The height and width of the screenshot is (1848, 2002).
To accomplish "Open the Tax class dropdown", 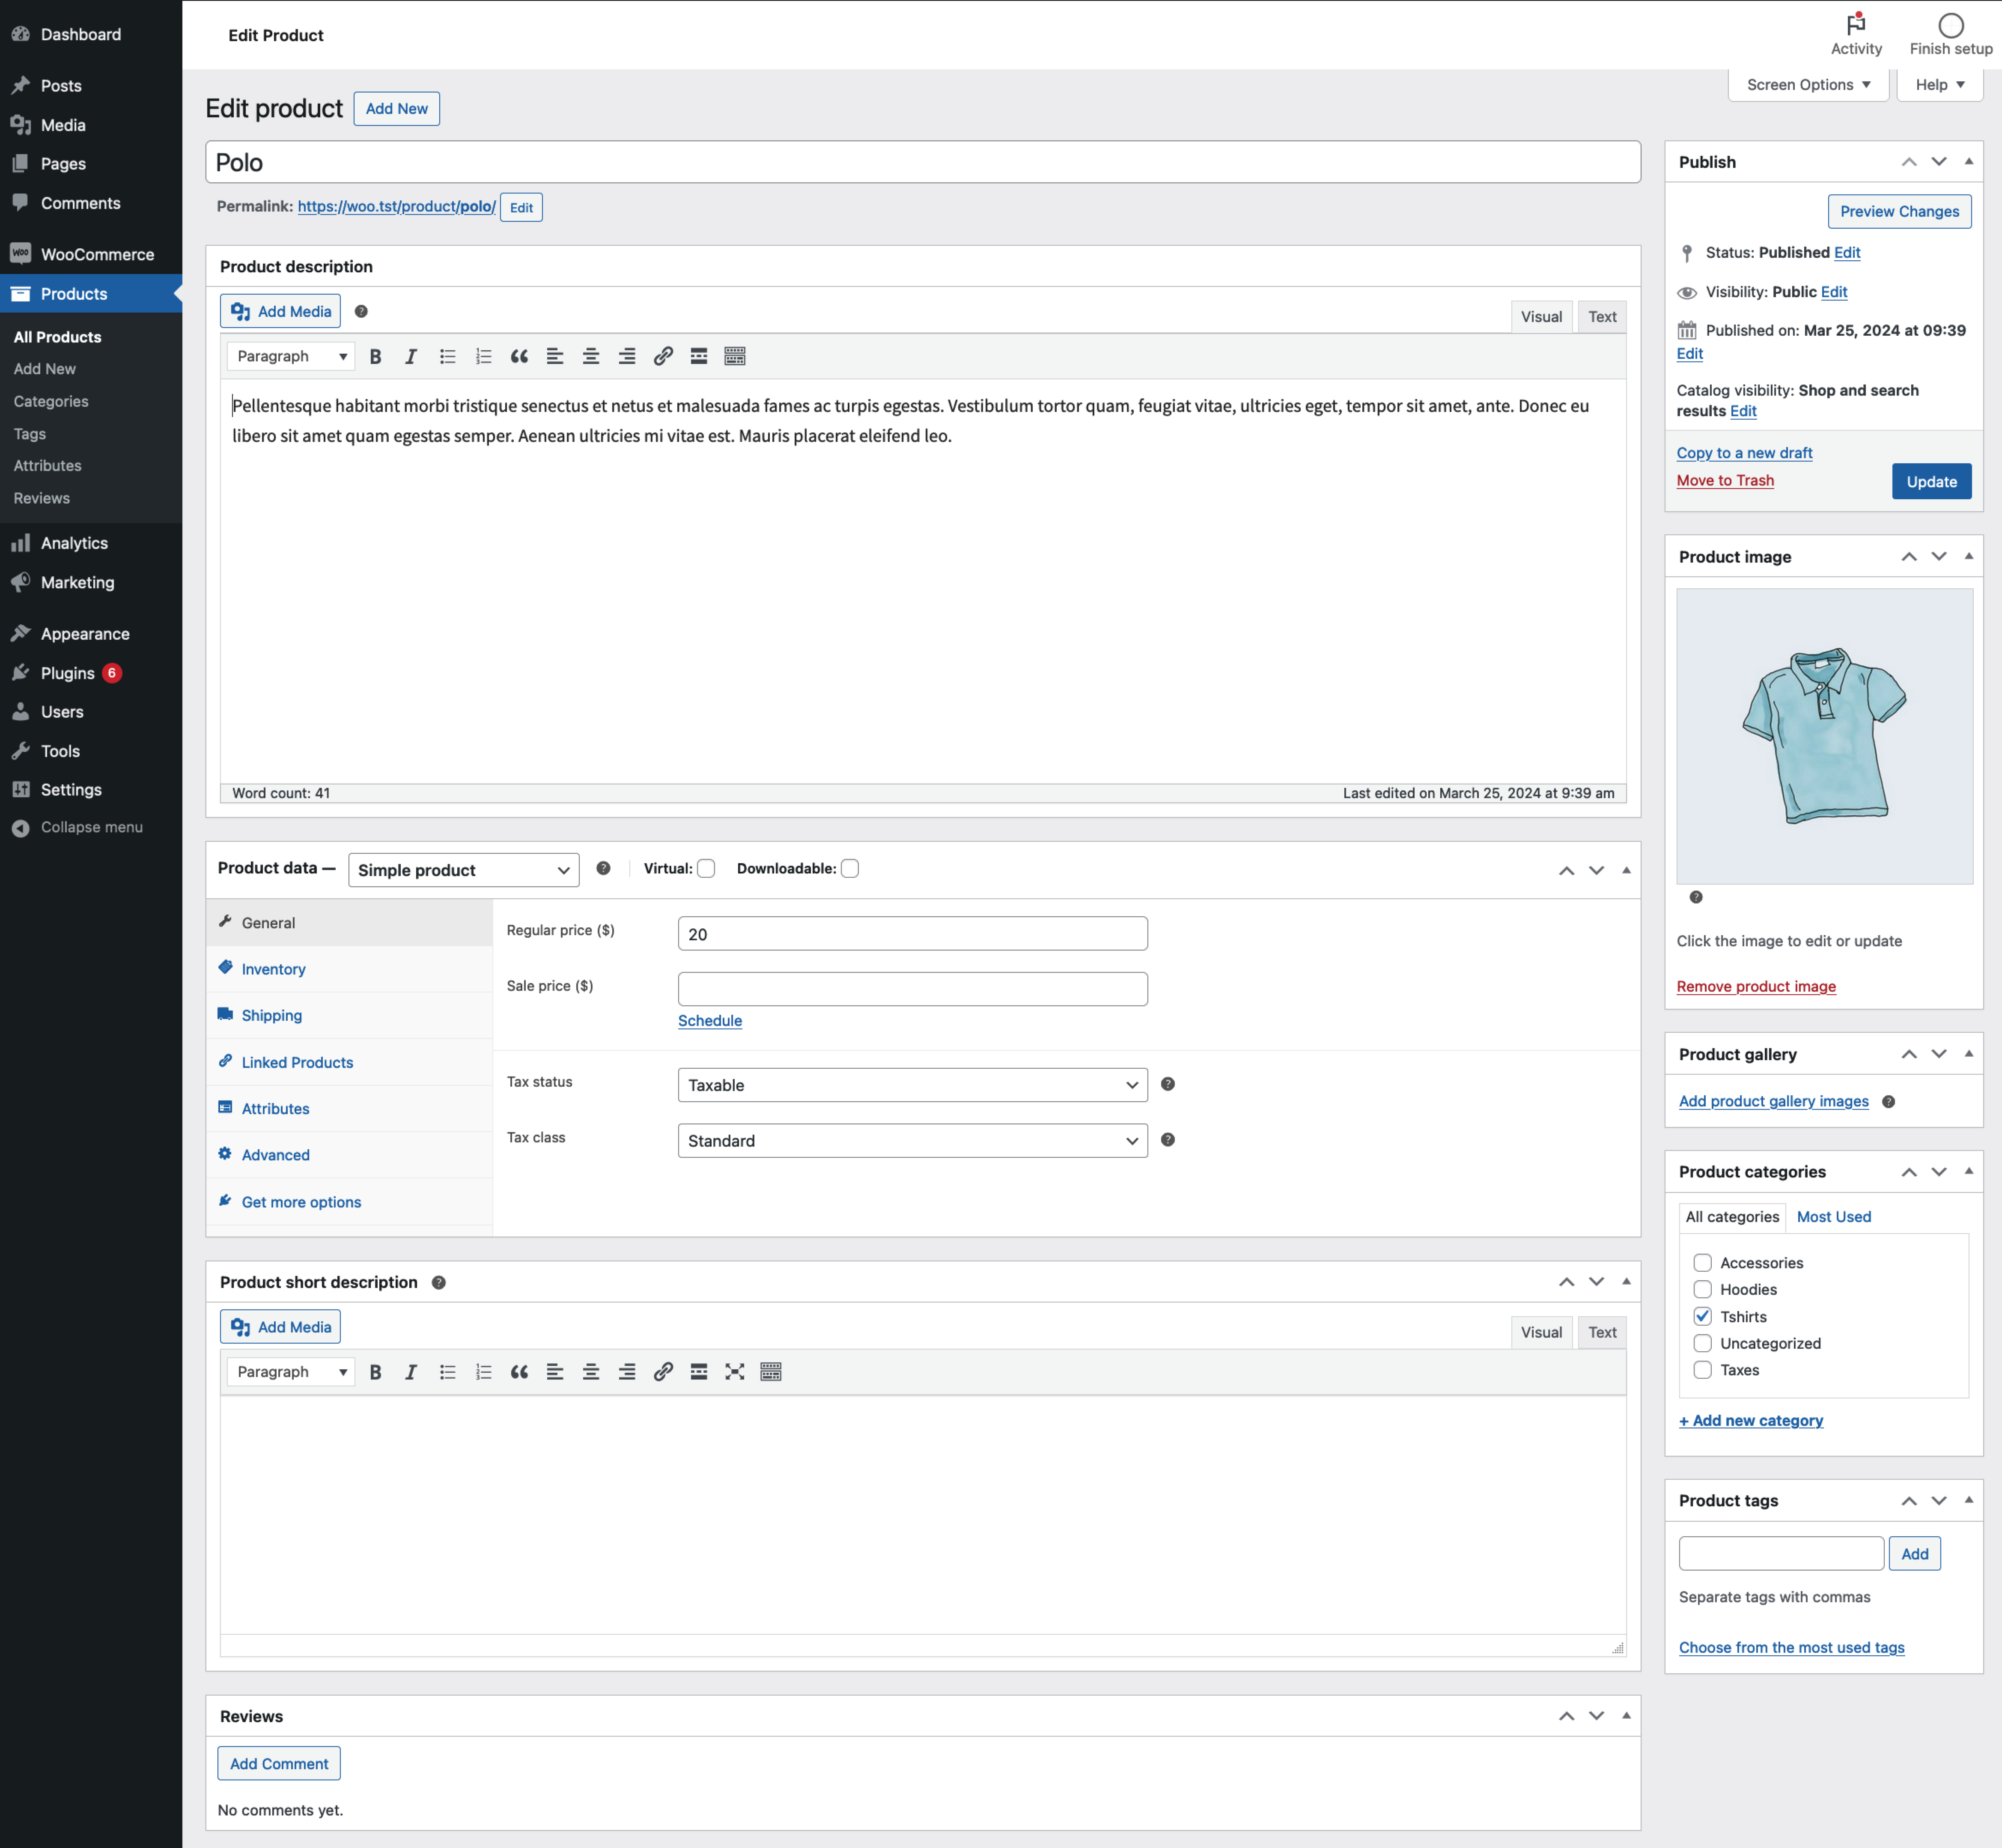I will pos(911,1140).
